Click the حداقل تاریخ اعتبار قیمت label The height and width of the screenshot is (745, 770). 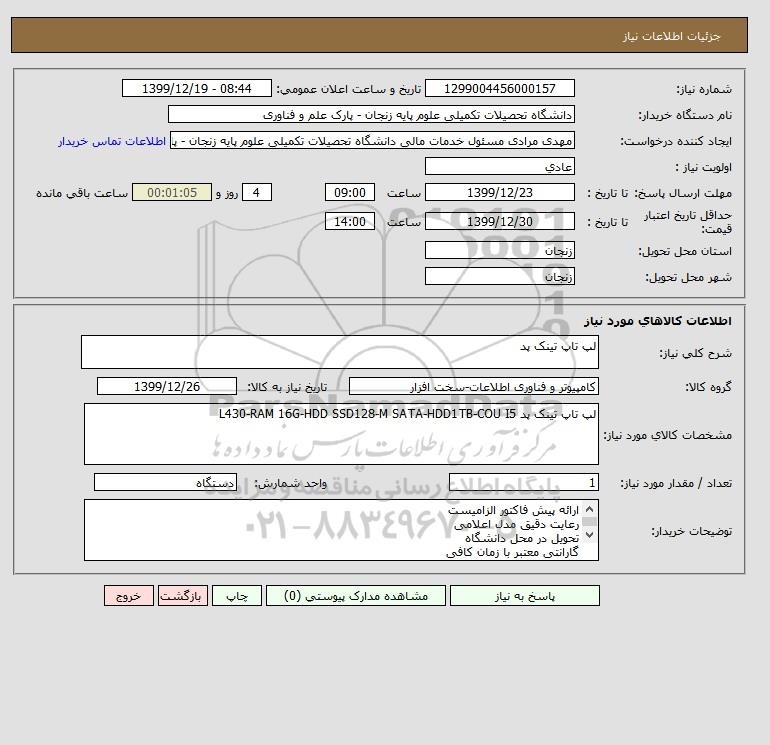coord(688,222)
